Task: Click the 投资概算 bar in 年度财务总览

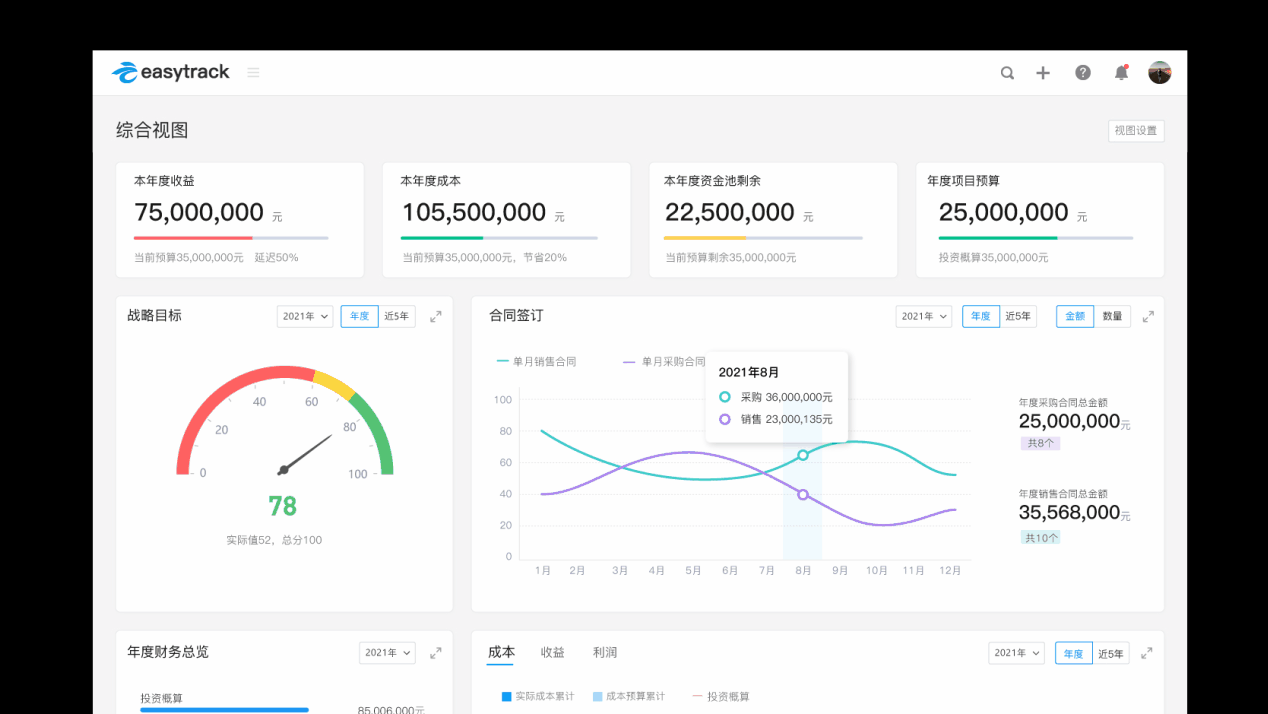Action: tap(224, 710)
